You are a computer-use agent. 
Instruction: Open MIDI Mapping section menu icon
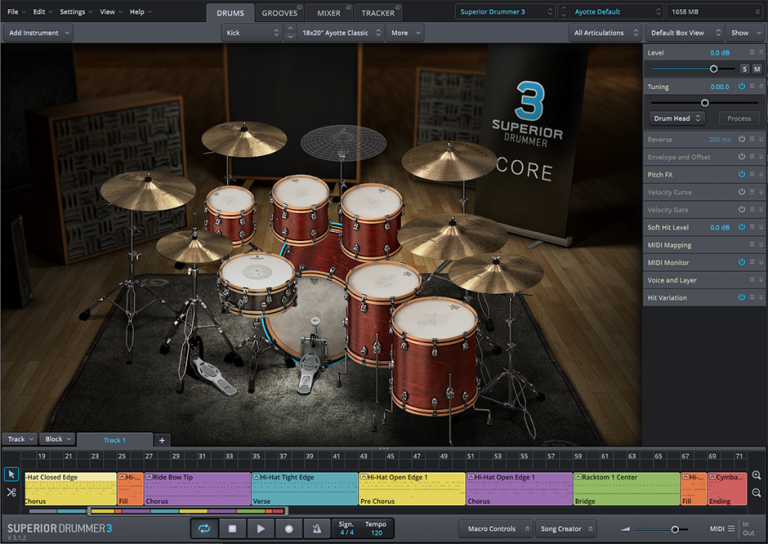point(752,244)
